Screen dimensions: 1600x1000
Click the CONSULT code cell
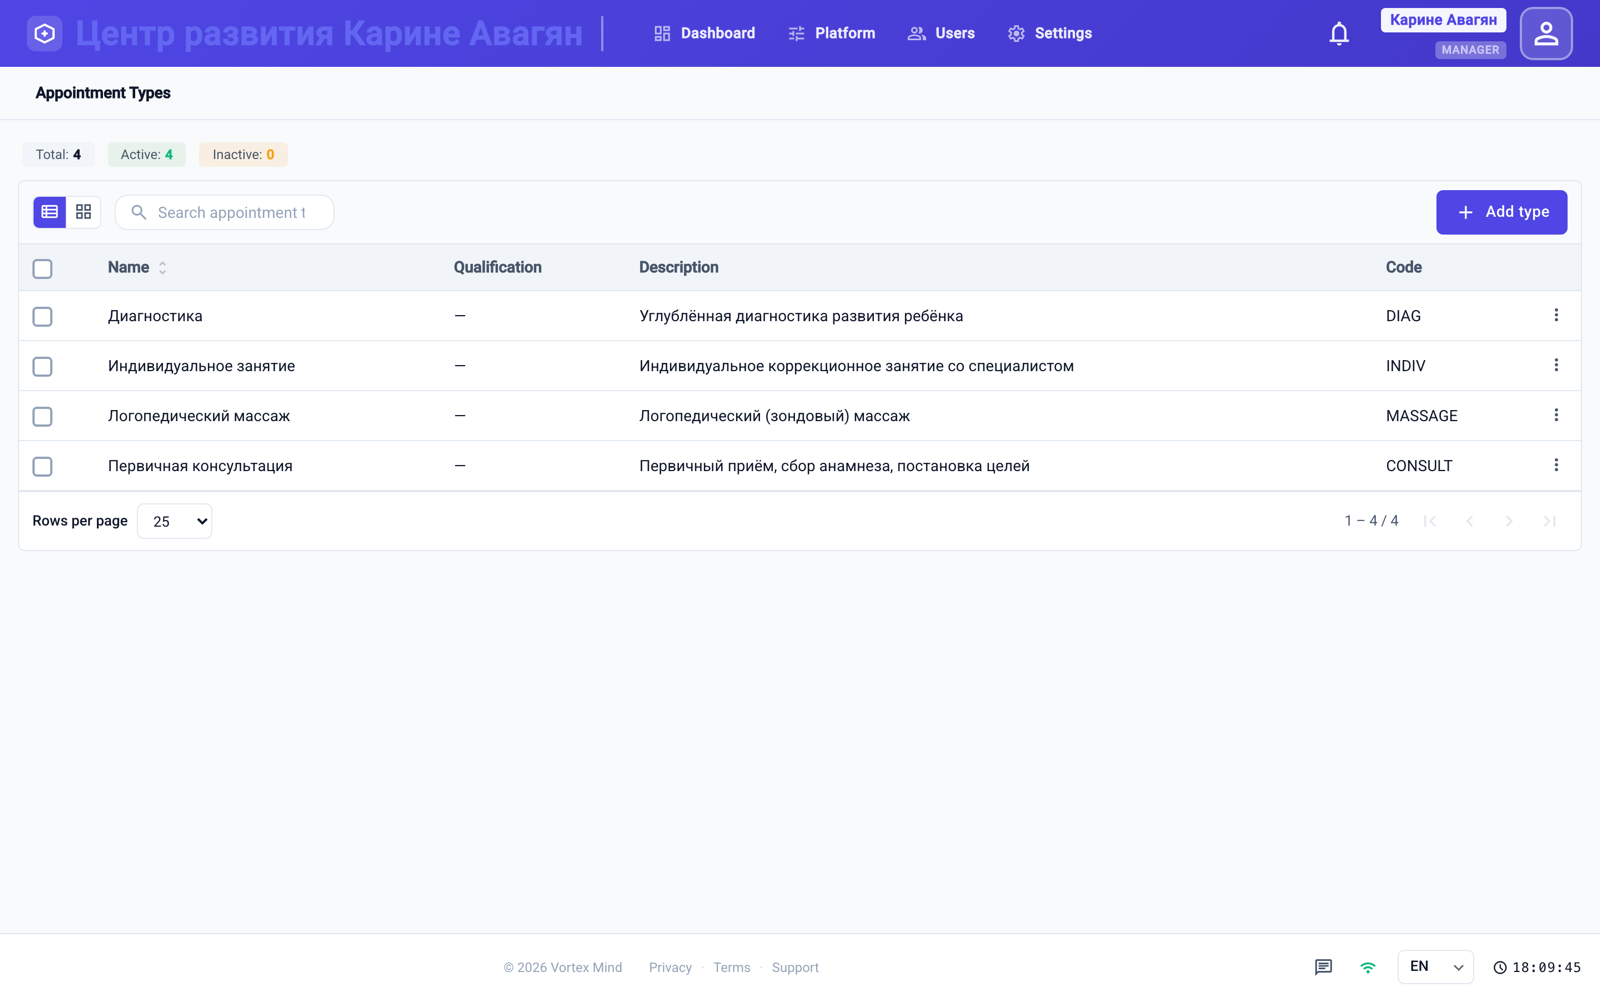[x=1419, y=466]
